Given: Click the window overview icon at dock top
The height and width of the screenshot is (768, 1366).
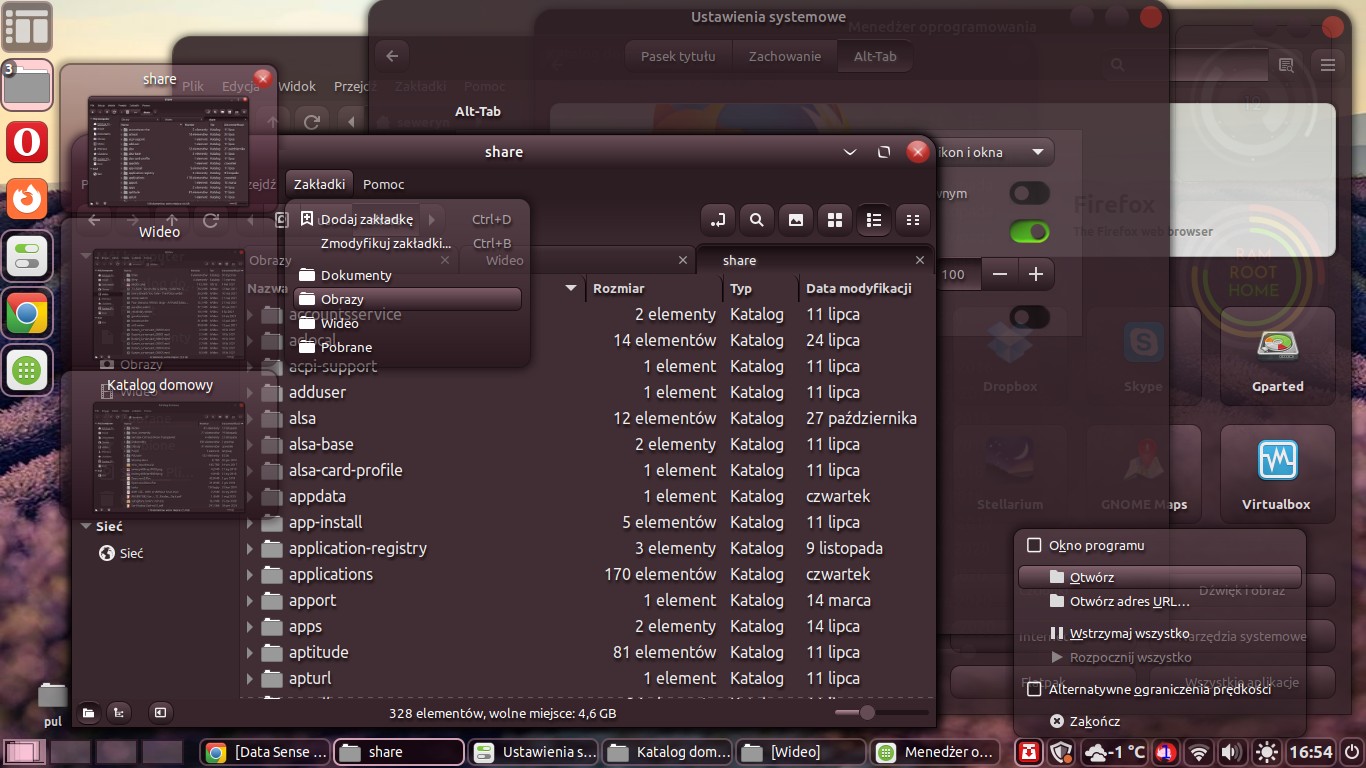Looking at the screenshot, I should coord(27,27).
